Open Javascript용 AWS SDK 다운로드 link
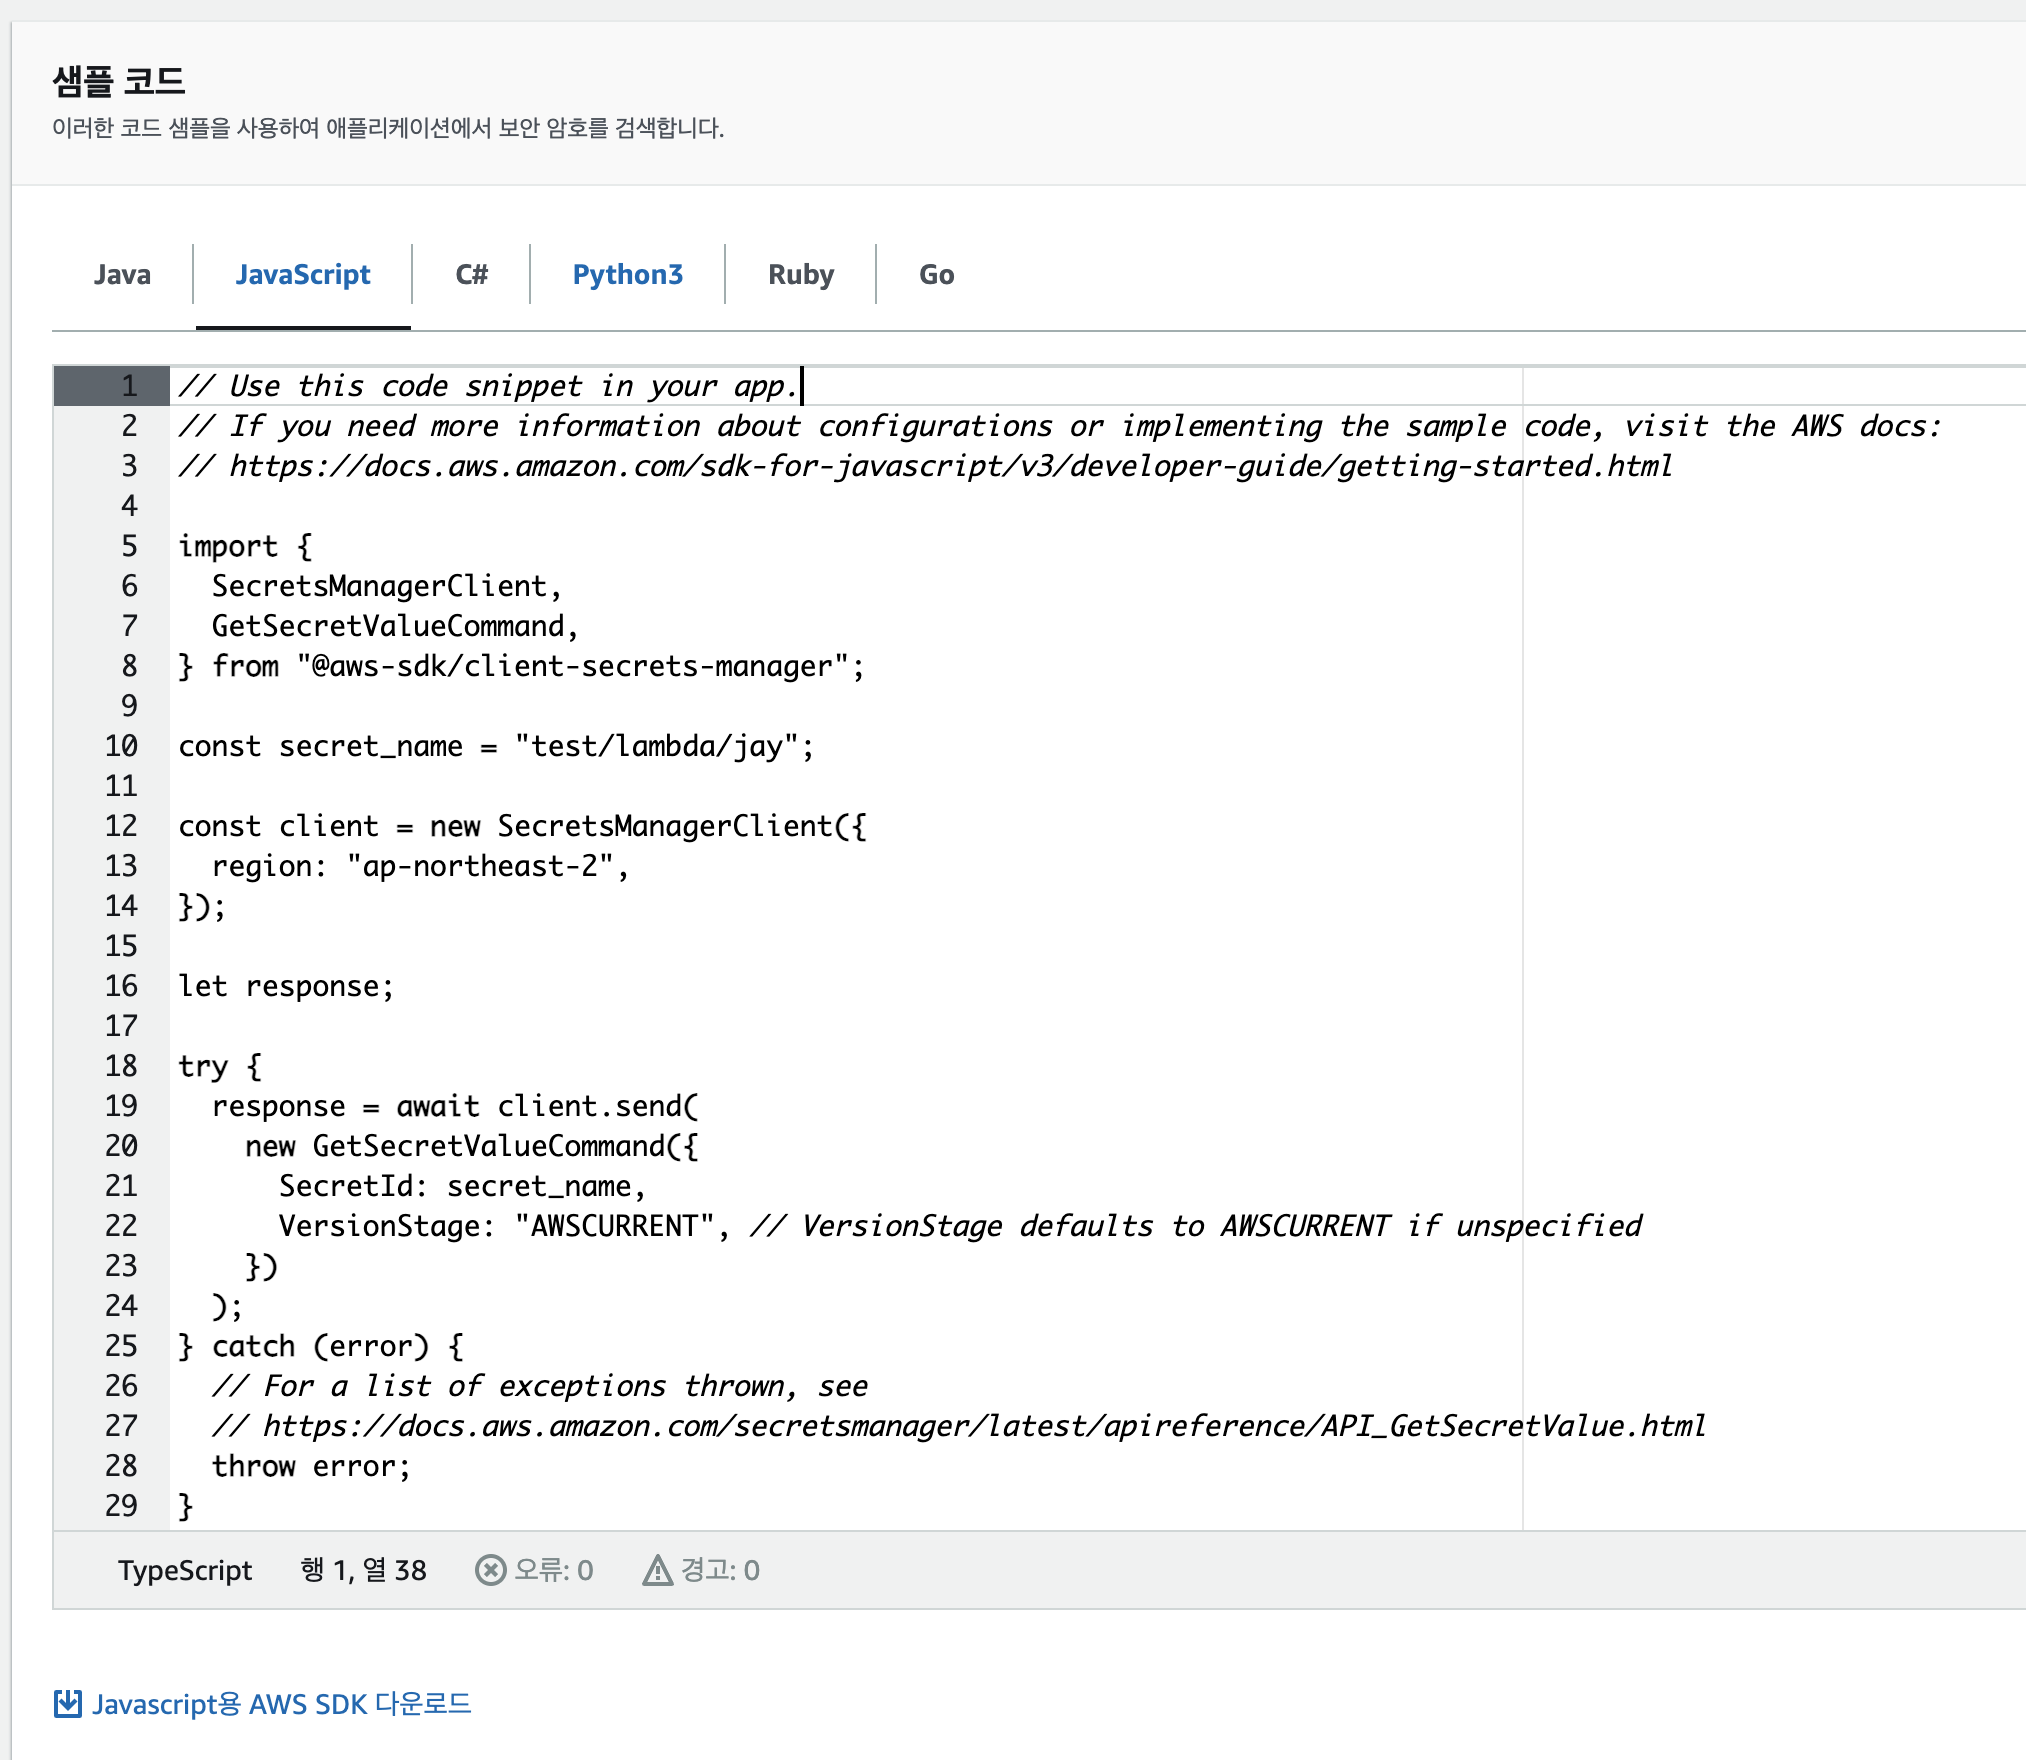 coord(281,1703)
